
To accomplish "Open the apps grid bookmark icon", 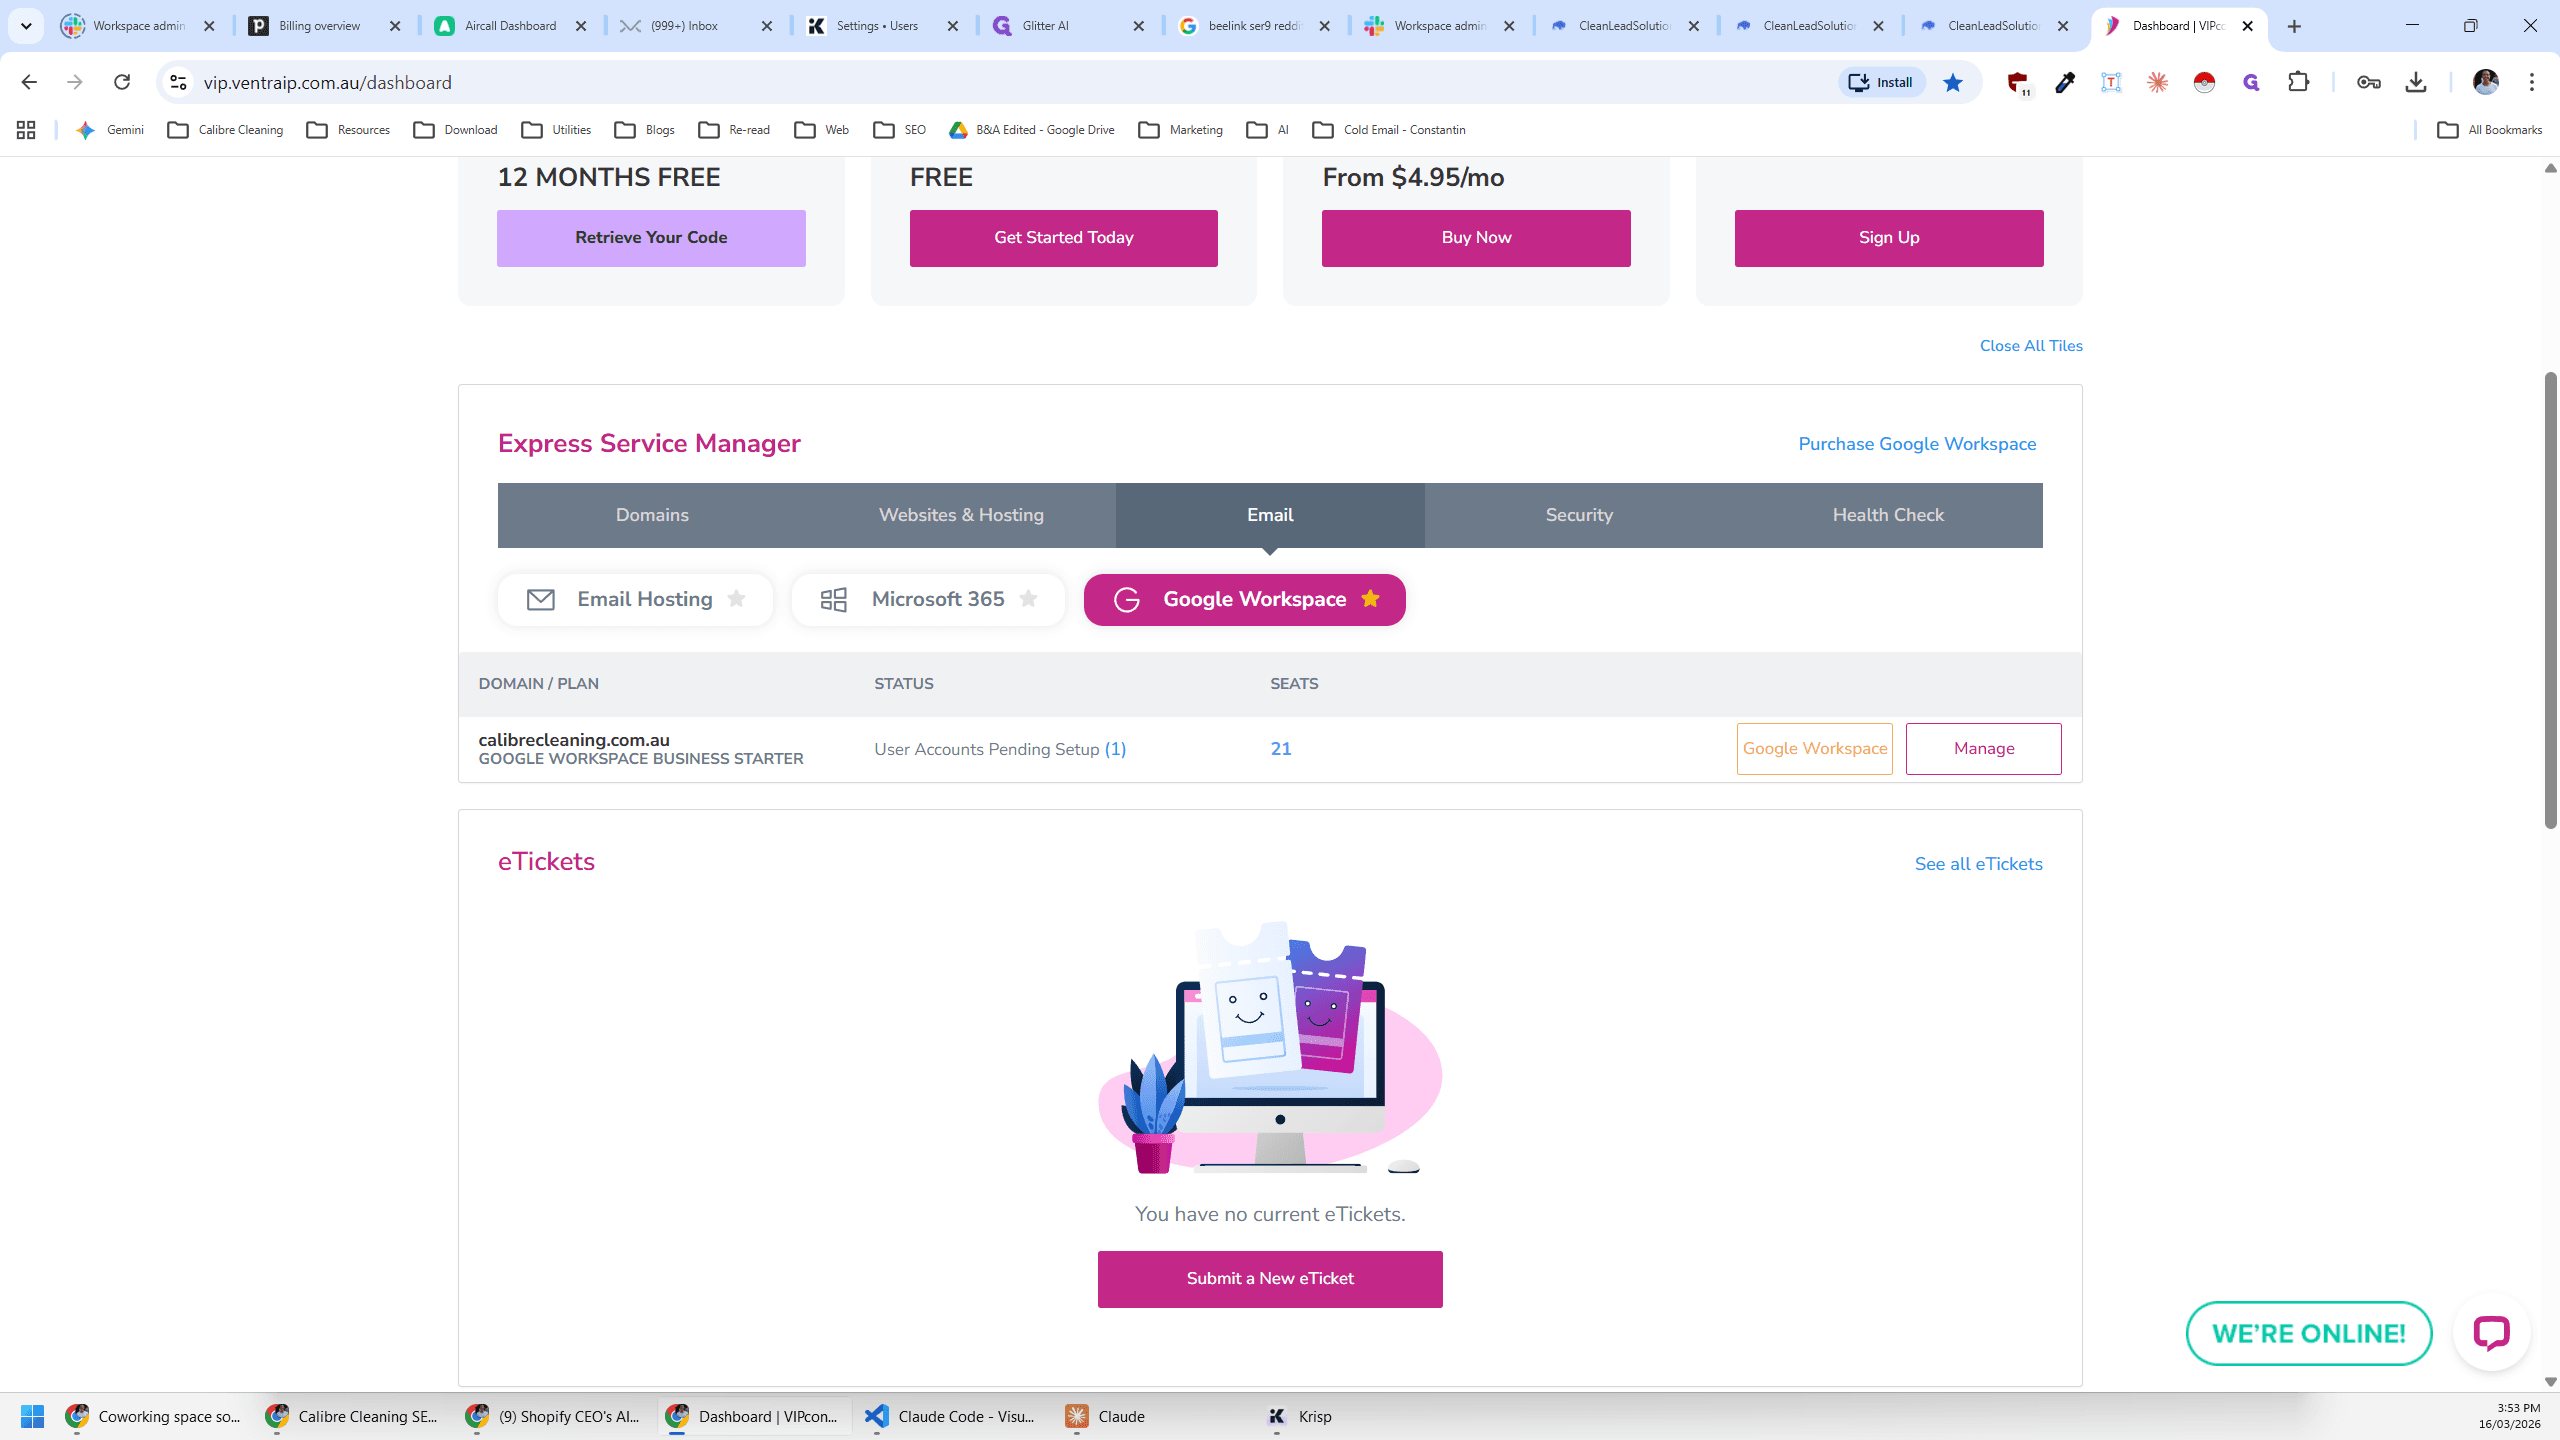I will tap(26, 130).
